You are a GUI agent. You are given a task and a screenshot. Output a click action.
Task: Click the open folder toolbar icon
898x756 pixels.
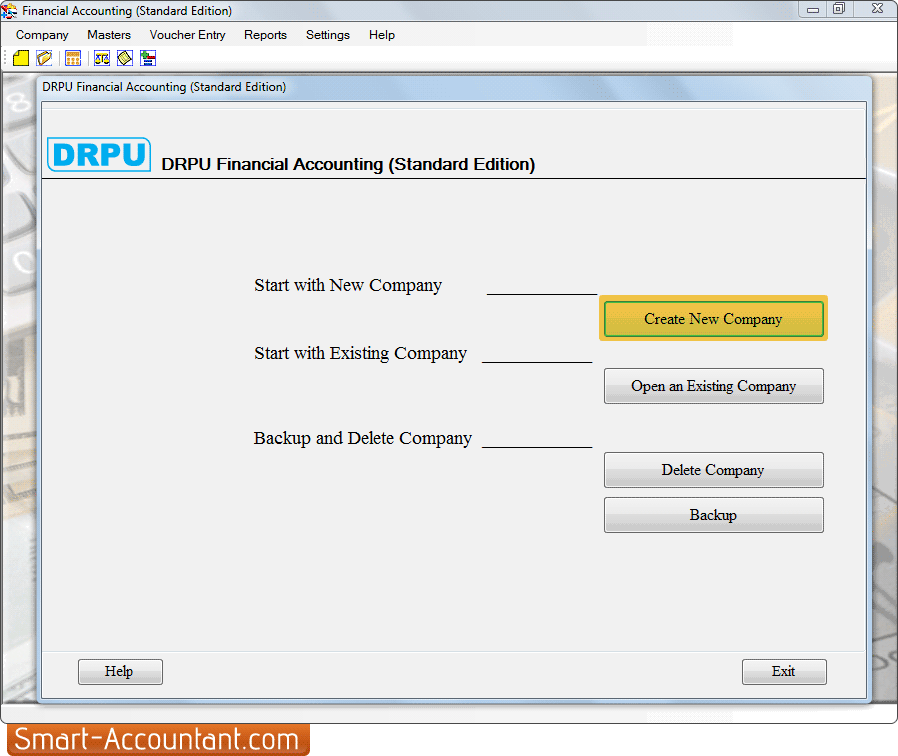44,58
